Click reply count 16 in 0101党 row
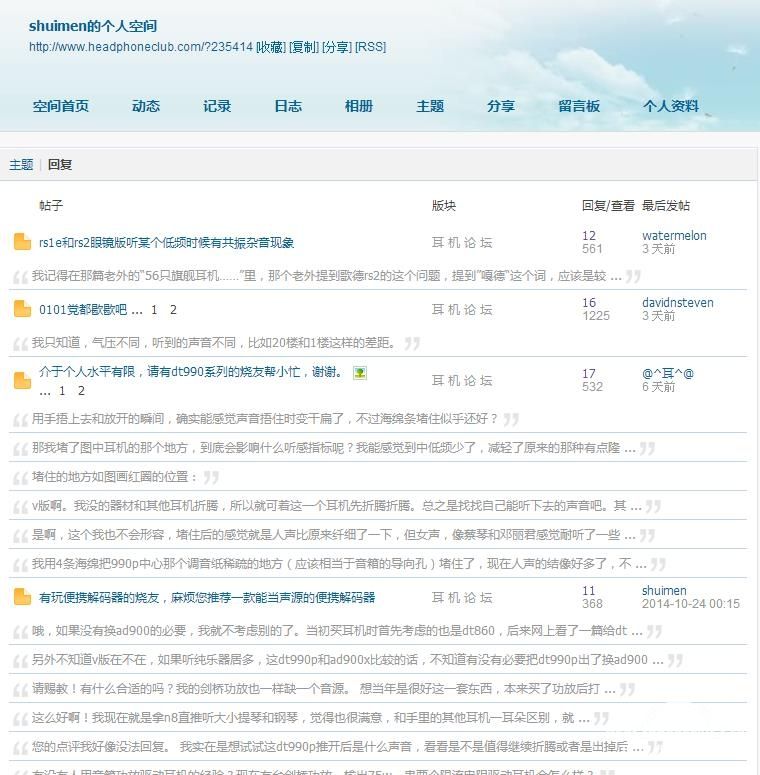The width and height of the screenshot is (760, 775). [x=589, y=302]
